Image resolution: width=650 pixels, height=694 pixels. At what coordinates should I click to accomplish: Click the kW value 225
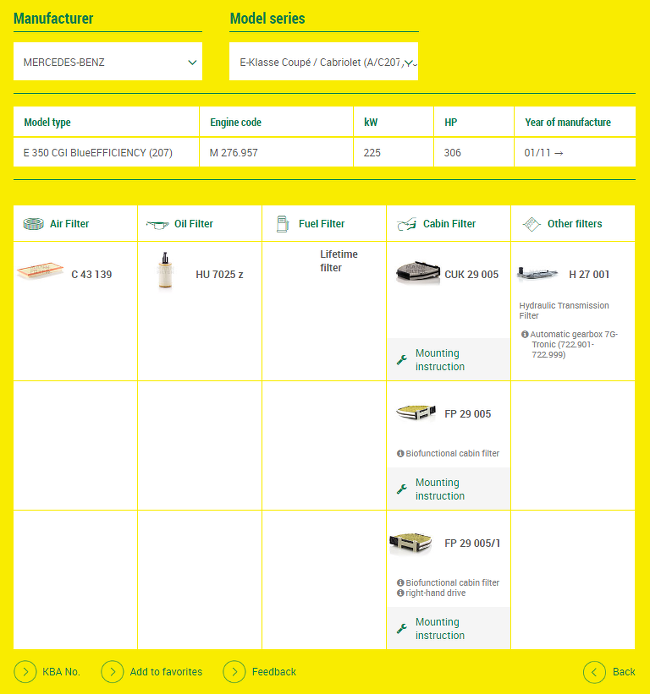[372, 153]
